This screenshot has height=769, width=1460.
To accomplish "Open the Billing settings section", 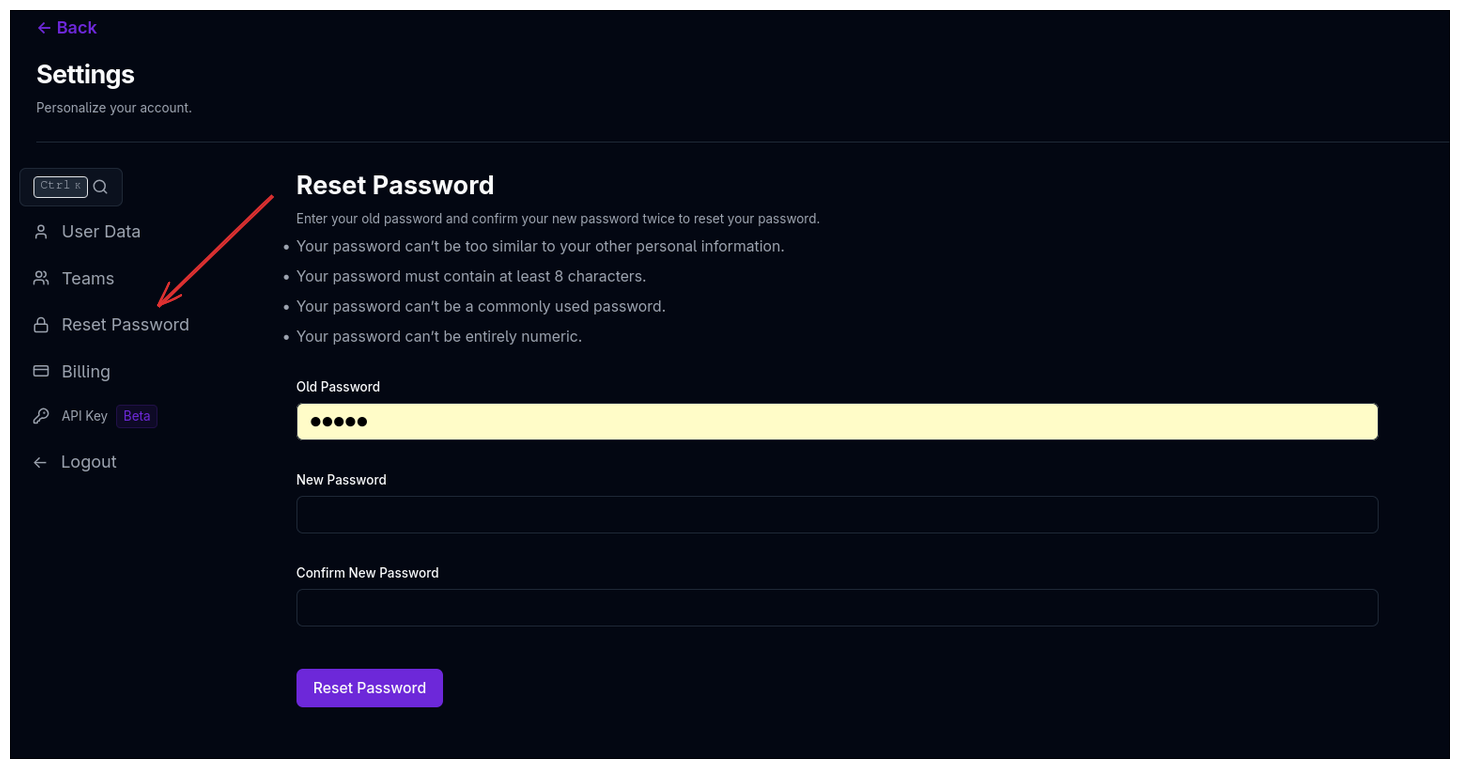I will pyautogui.click(x=85, y=371).
